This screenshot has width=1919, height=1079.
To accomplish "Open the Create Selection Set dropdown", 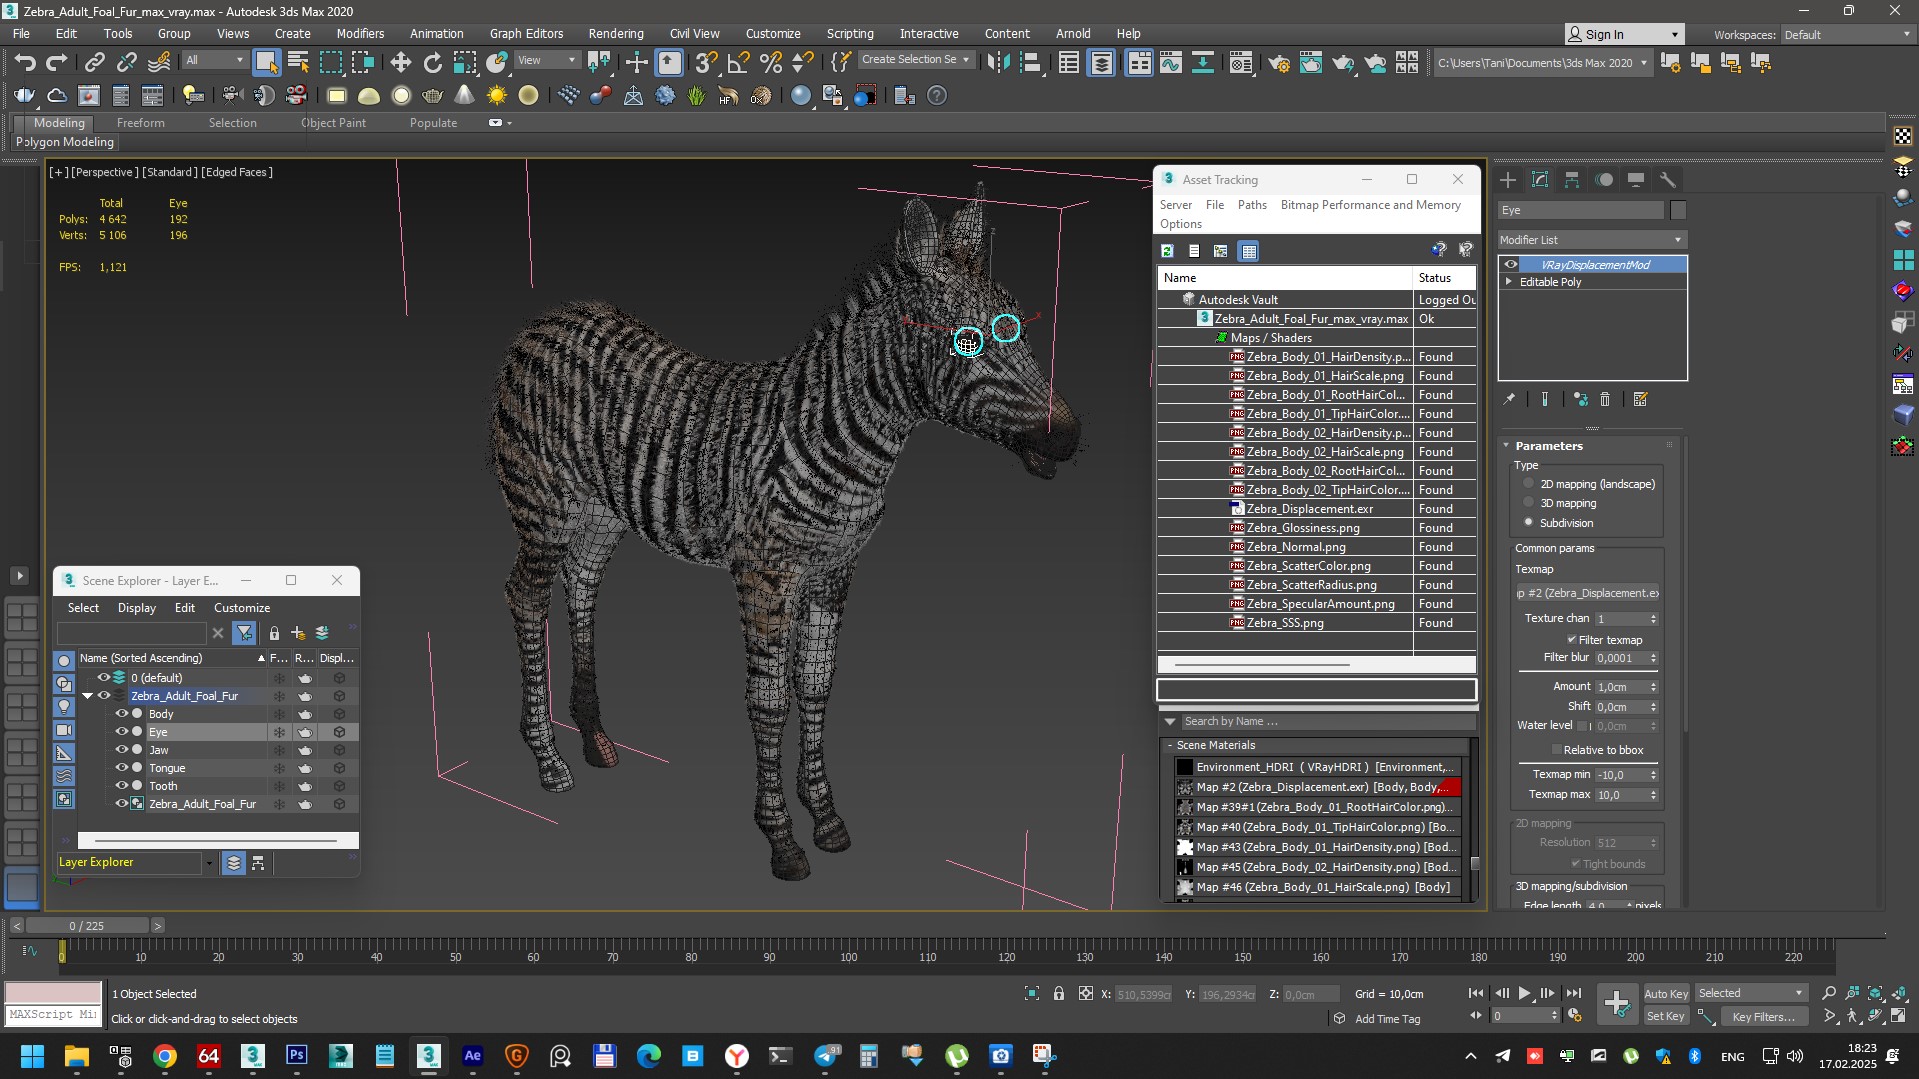I will tap(917, 60).
